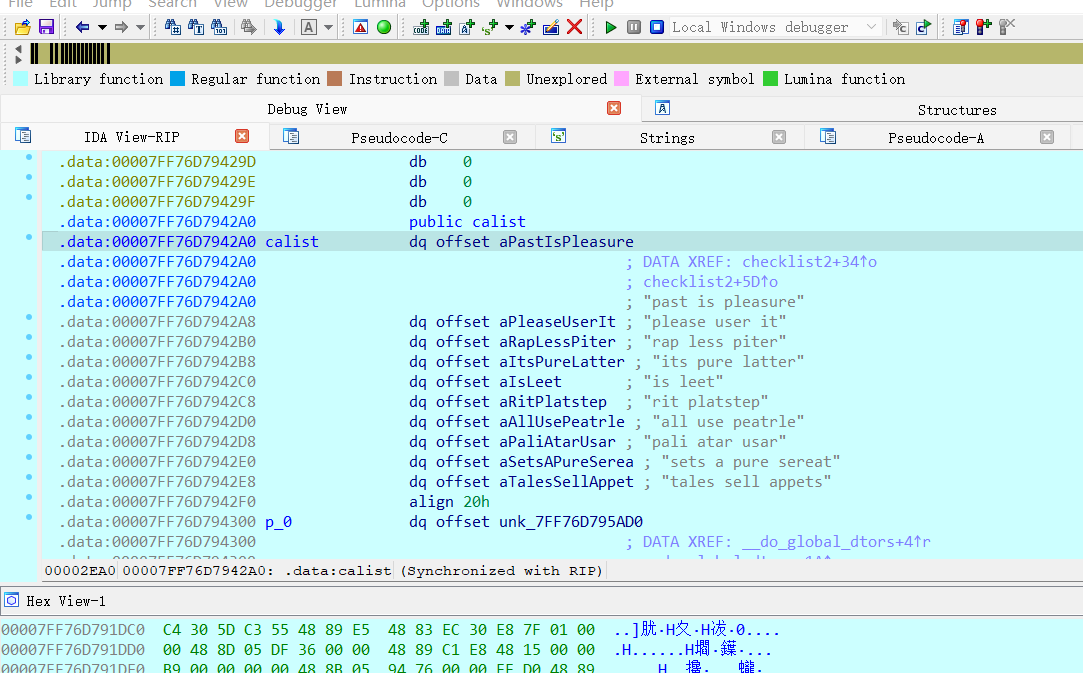
Task: Click the Regular function blue color swatch
Action: 178,79
